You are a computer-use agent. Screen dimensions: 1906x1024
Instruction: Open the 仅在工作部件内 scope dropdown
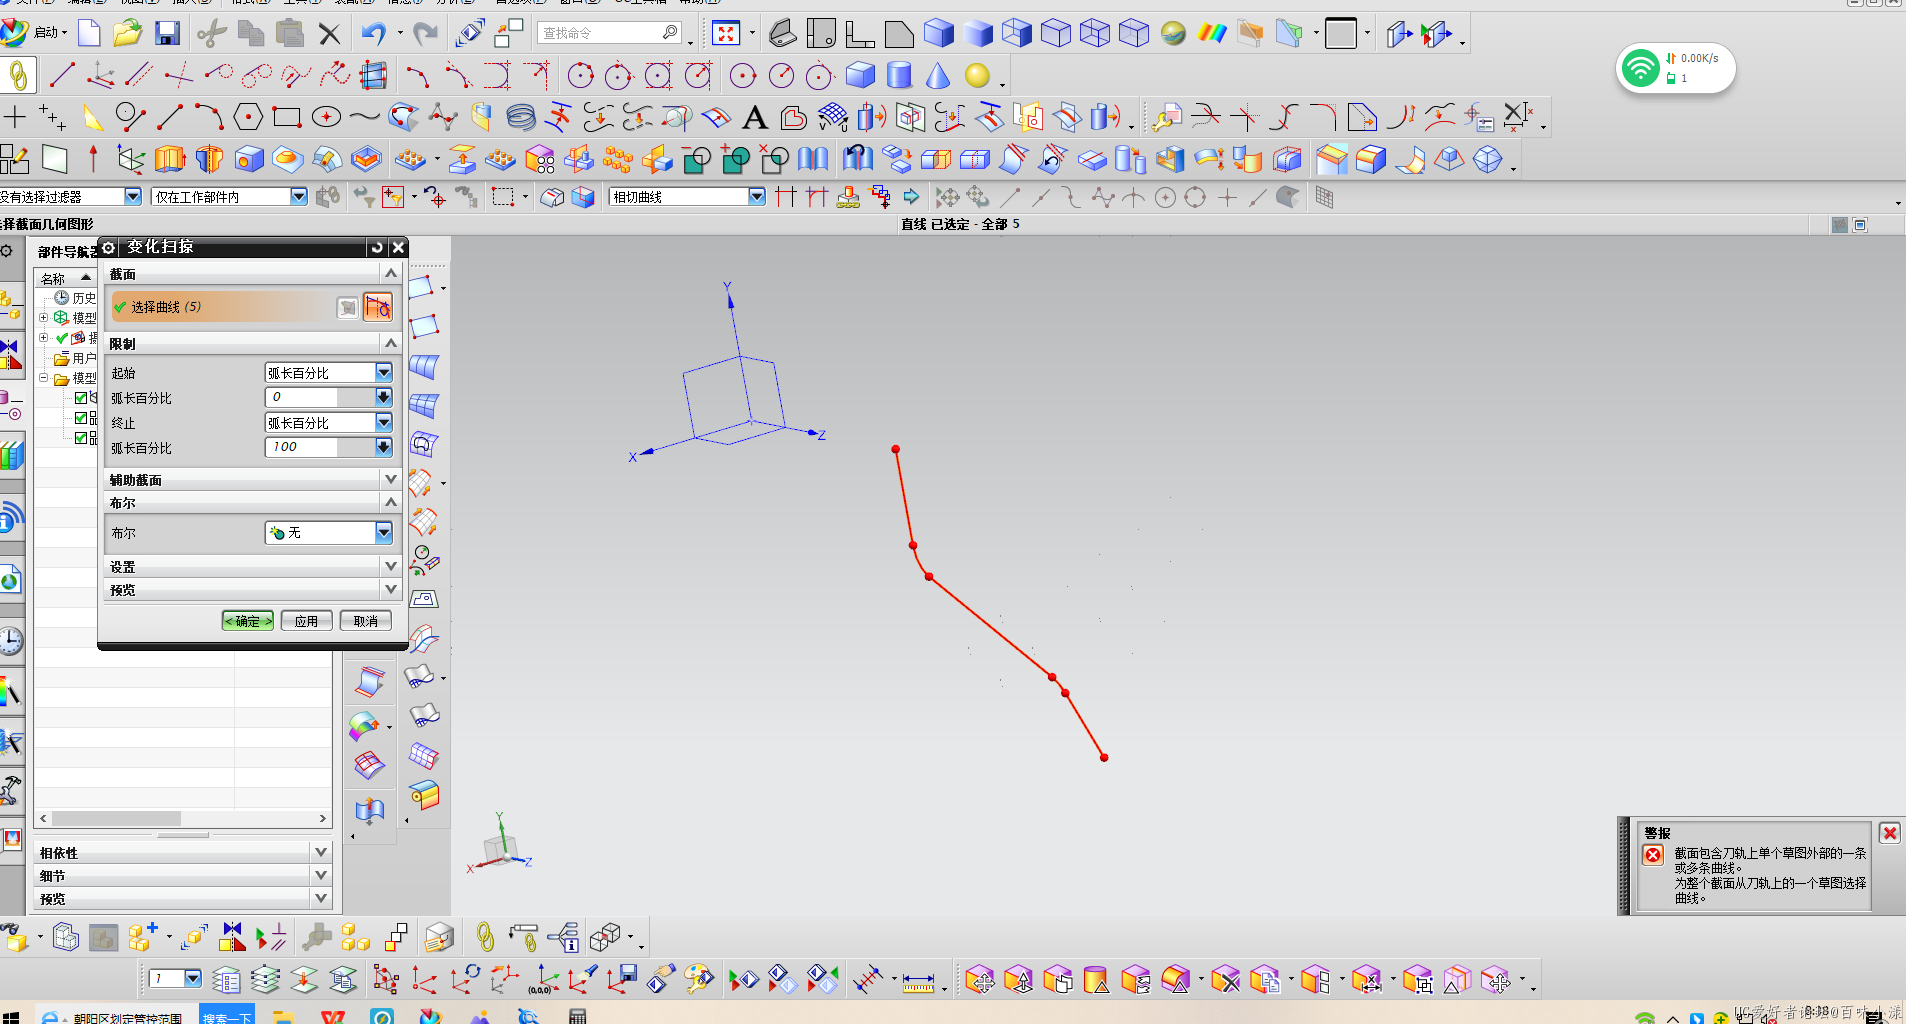299,197
